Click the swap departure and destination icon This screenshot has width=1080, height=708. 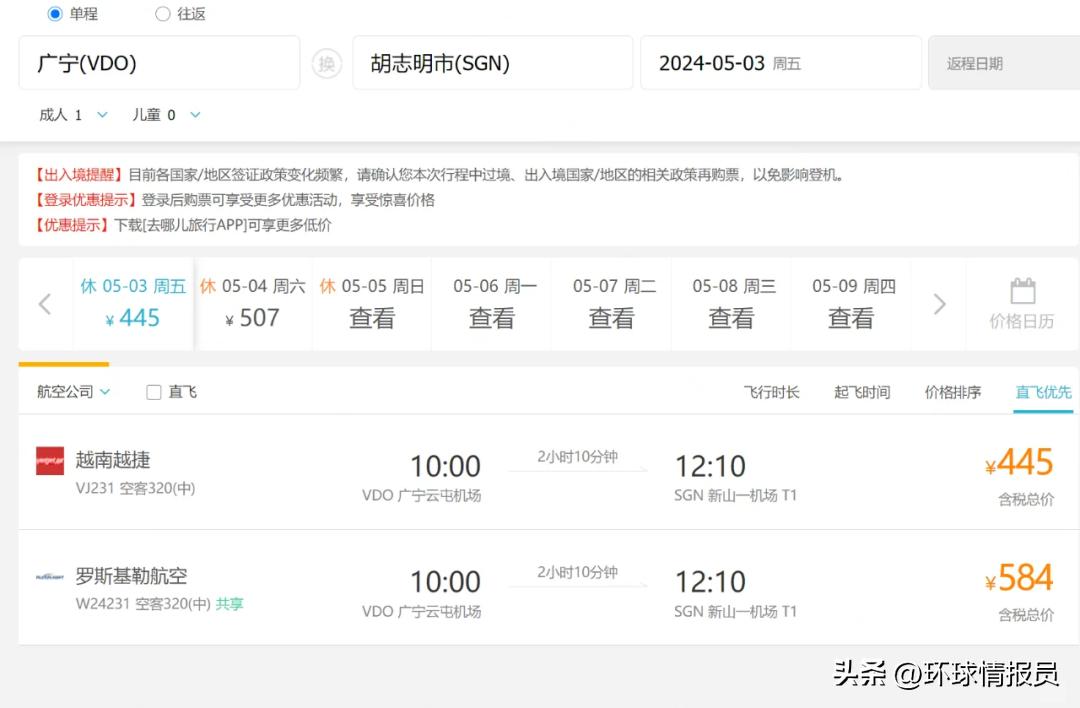point(326,62)
